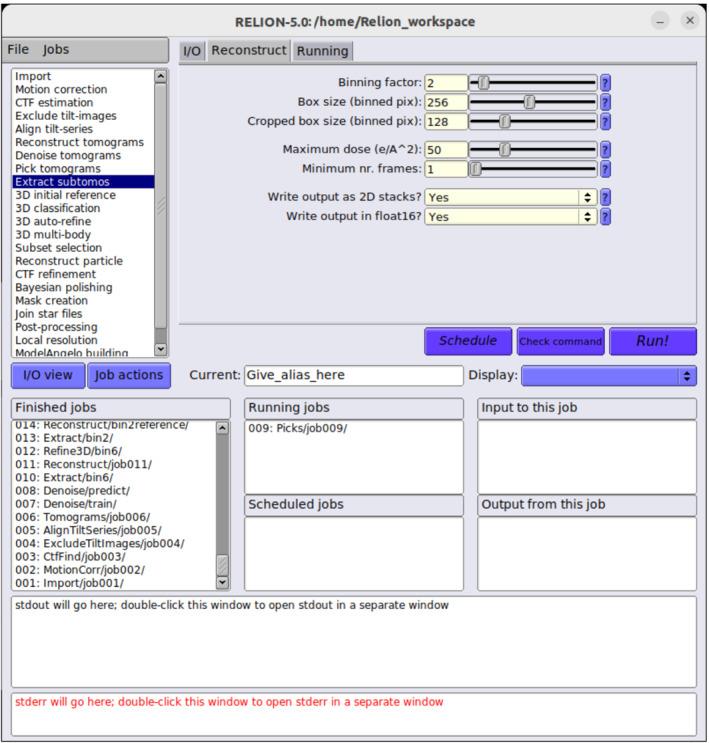Select Import job type

[x=83, y=76]
